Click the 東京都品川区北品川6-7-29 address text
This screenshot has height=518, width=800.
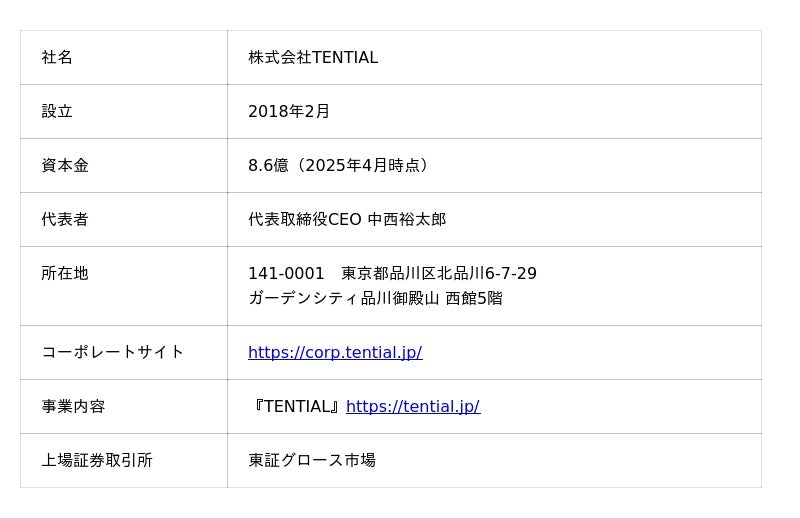pyautogui.click(x=438, y=274)
